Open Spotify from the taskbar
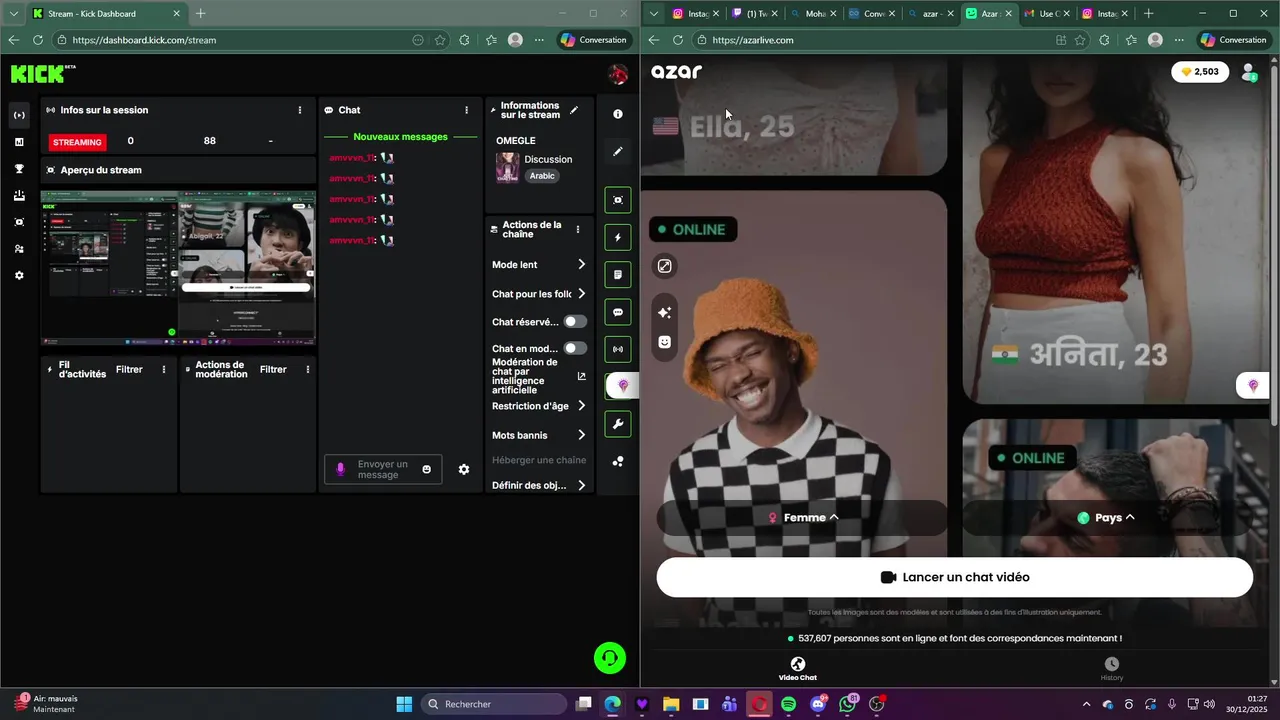This screenshot has height=720, width=1280. pyautogui.click(x=789, y=704)
